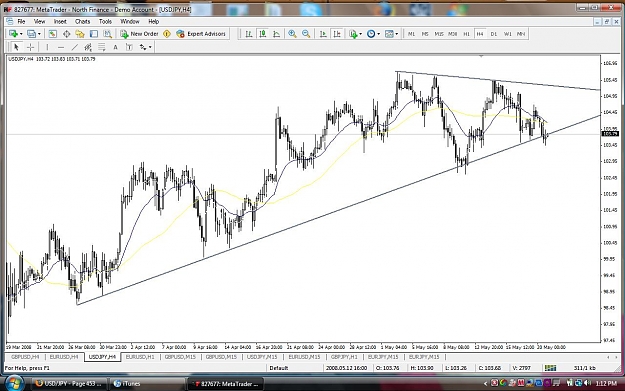Select the text label 'T' tool
Viewport: 625px width, 391px height.
pyautogui.click(x=129, y=47)
